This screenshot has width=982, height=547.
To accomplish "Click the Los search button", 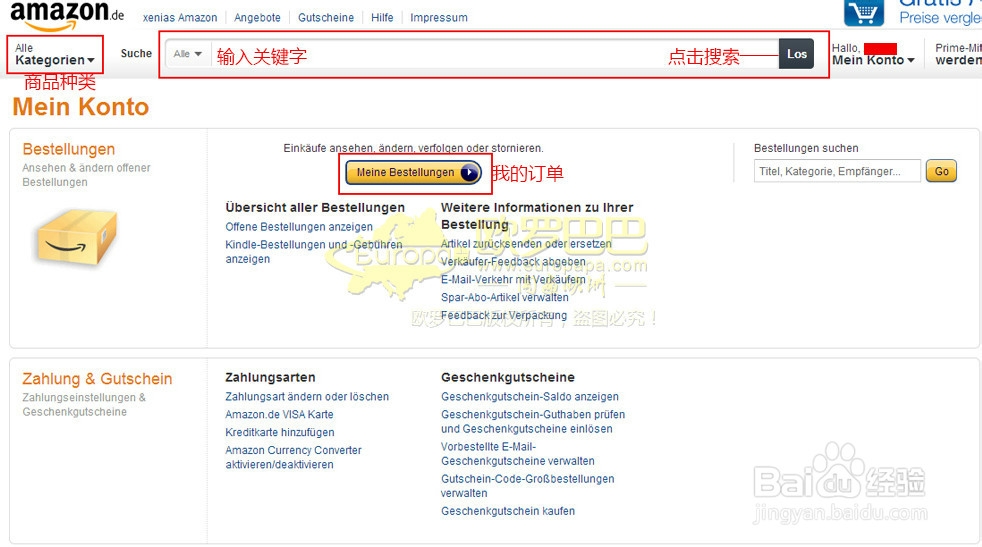I will (797, 54).
